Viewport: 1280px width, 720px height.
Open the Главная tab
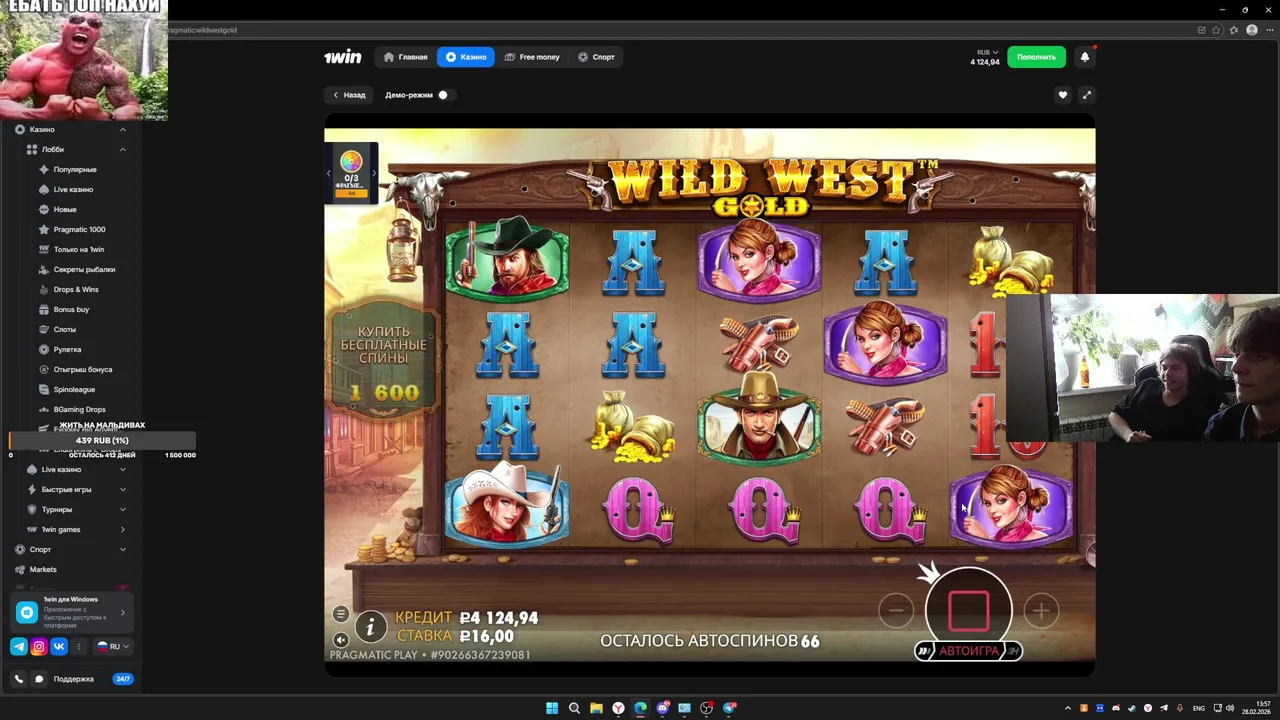(x=406, y=57)
